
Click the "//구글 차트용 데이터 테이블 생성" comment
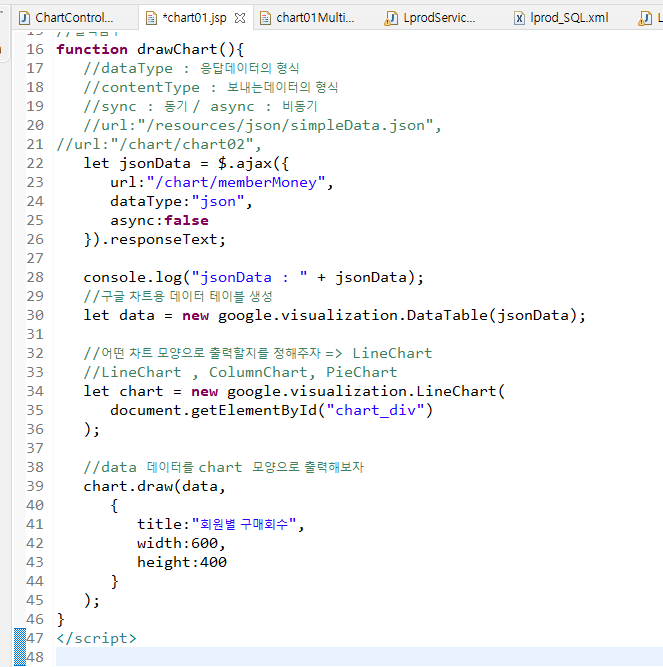178,296
